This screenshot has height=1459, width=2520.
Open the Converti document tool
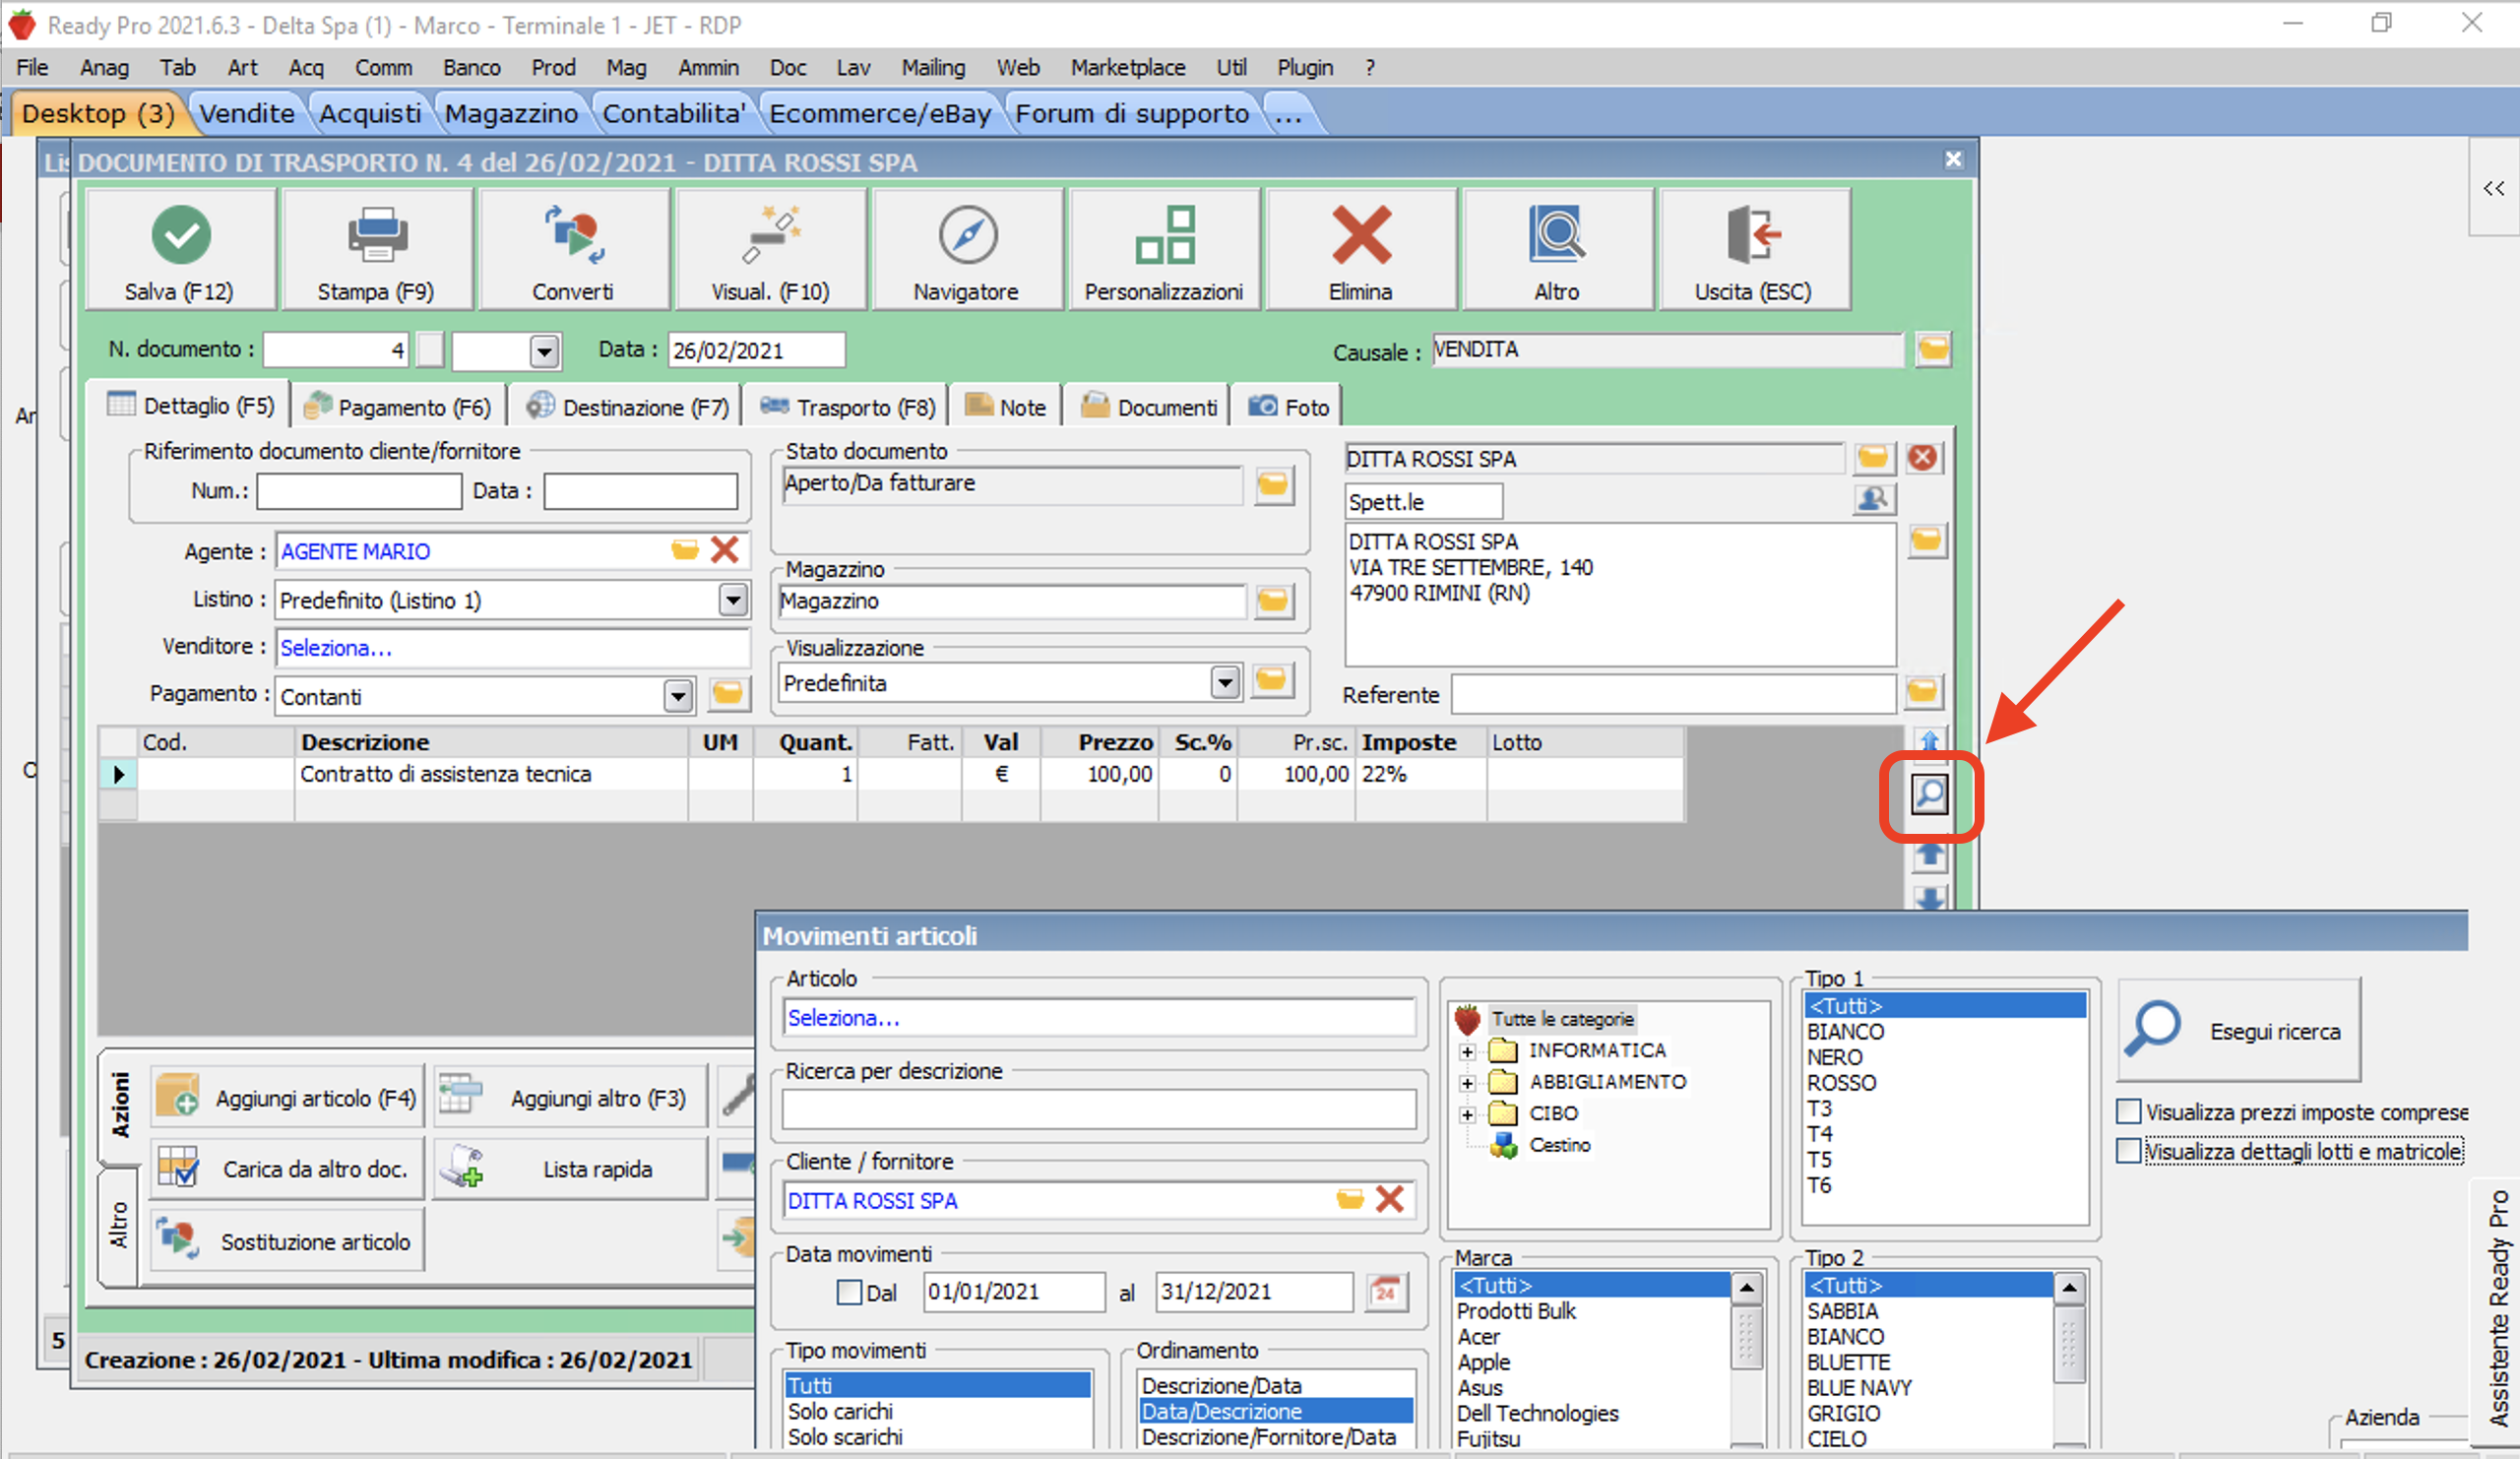(573, 249)
